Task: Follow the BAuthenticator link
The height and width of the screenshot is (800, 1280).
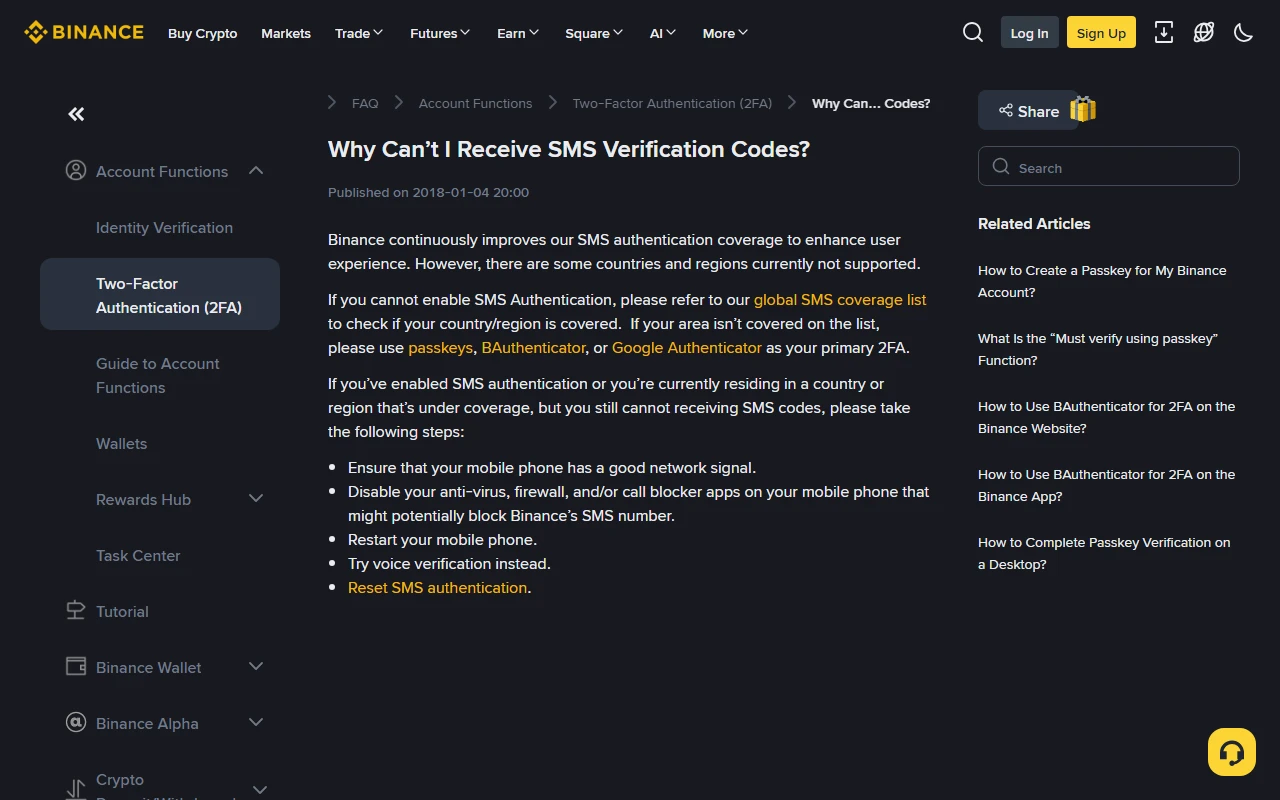Action: click(533, 347)
